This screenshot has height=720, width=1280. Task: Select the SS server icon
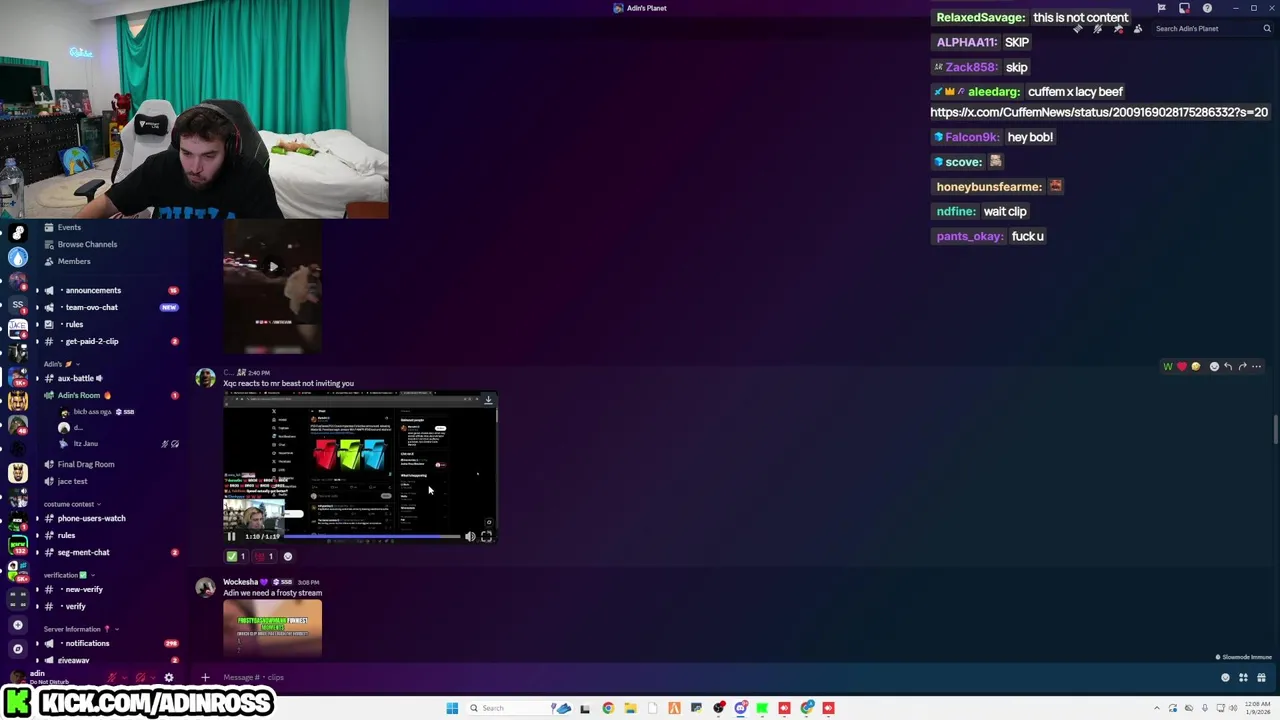[18, 305]
